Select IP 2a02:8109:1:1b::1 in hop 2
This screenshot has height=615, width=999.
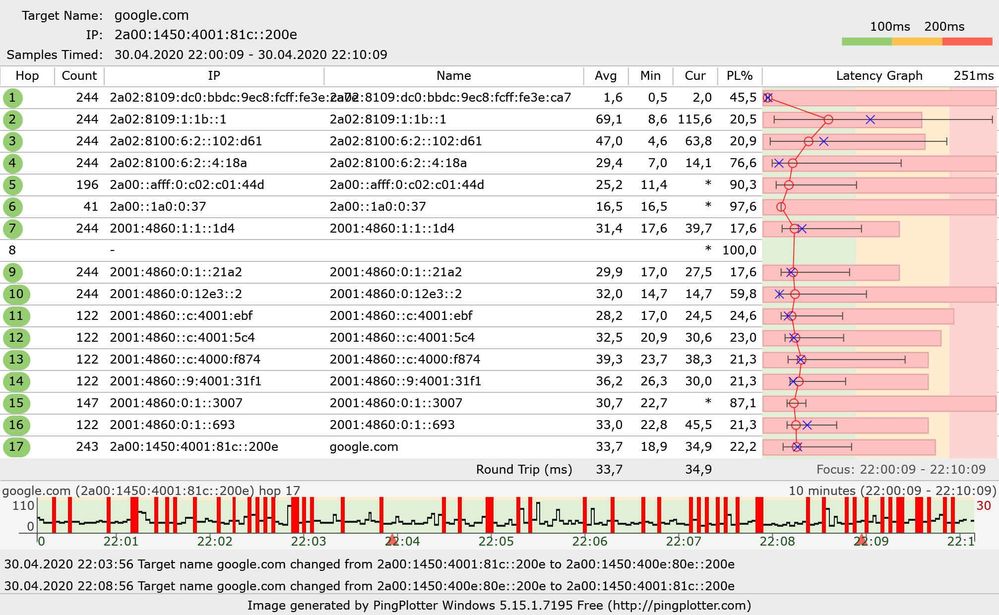pyautogui.click(x=168, y=120)
